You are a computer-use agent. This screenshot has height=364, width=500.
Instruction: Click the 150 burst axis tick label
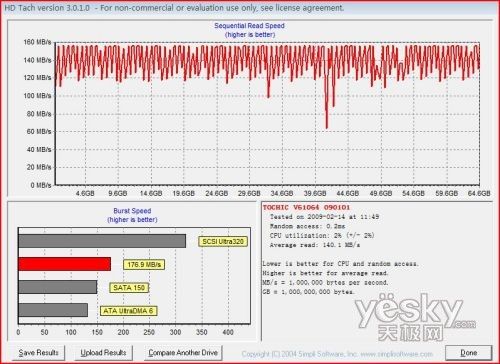click(97, 332)
